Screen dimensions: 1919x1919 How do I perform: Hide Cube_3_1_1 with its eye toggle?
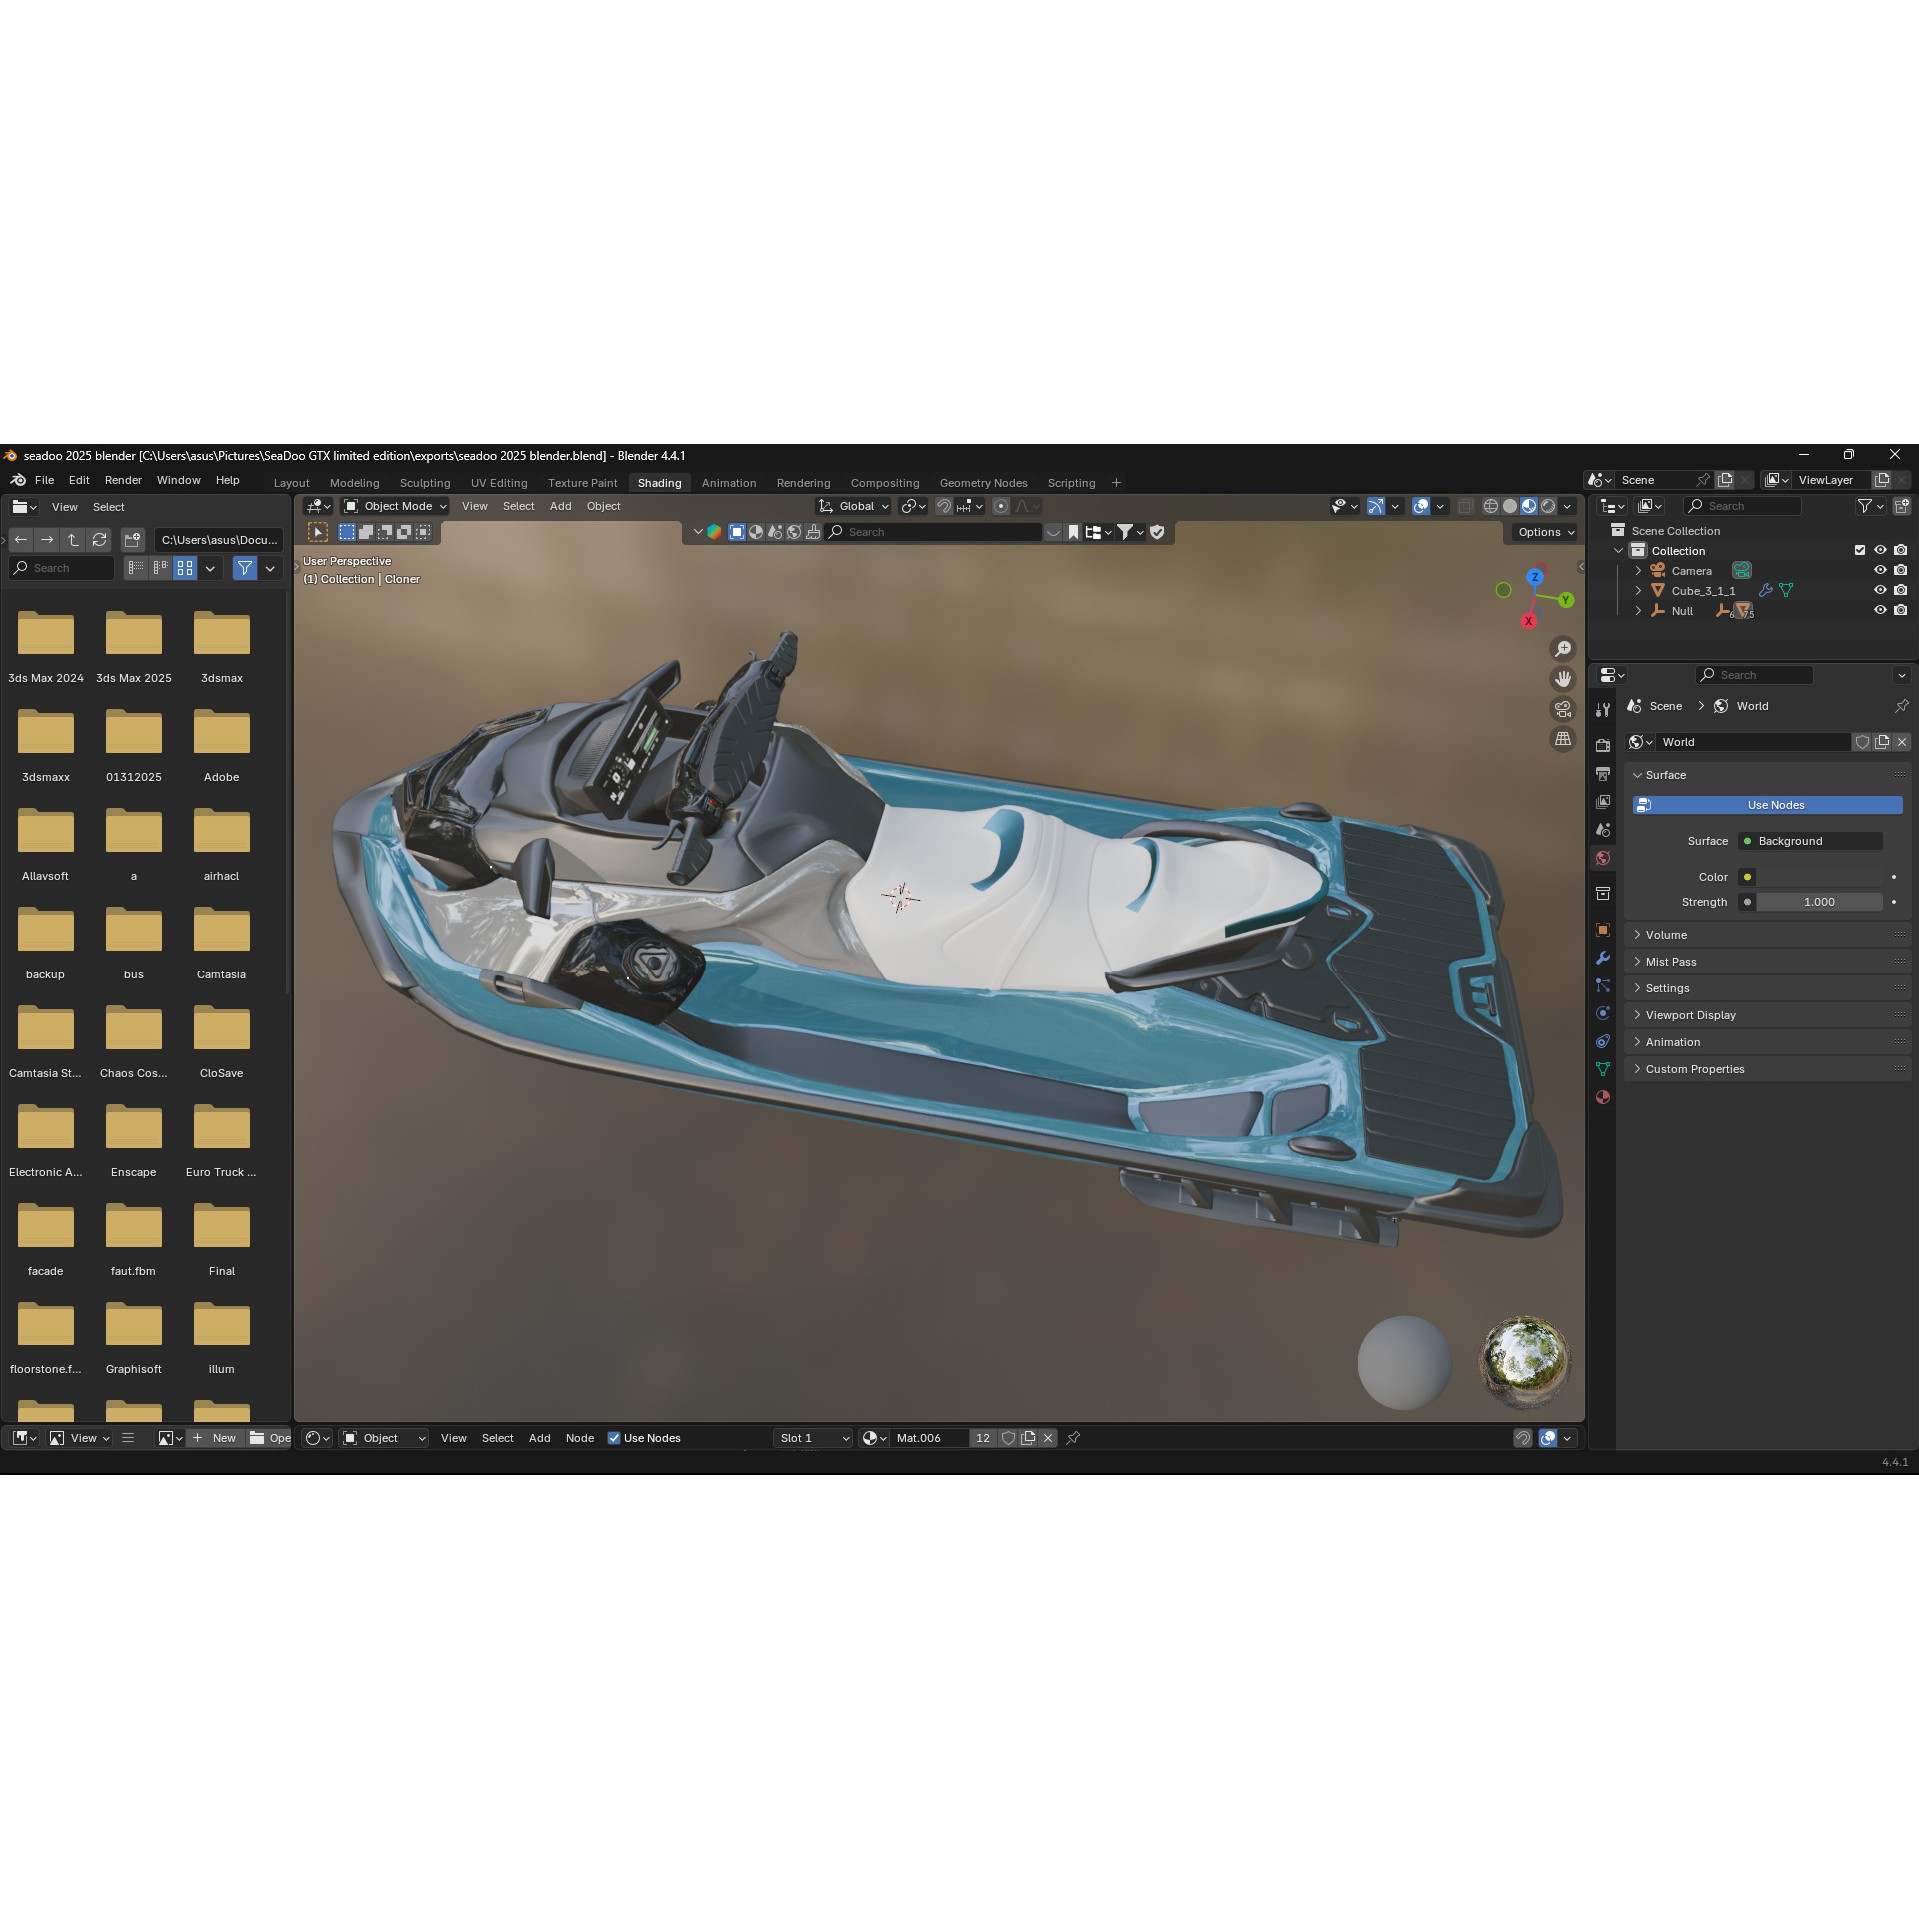pyautogui.click(x=1881, y=590)
